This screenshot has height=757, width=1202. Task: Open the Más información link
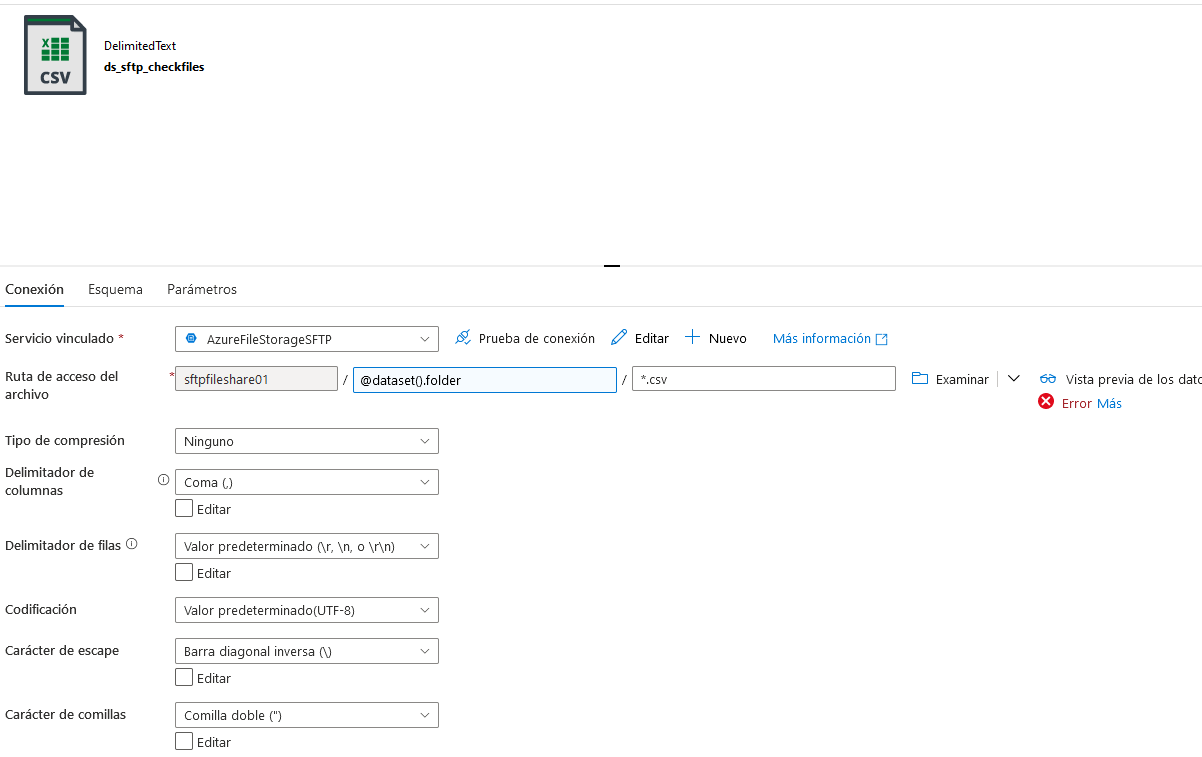click(830, 338)
